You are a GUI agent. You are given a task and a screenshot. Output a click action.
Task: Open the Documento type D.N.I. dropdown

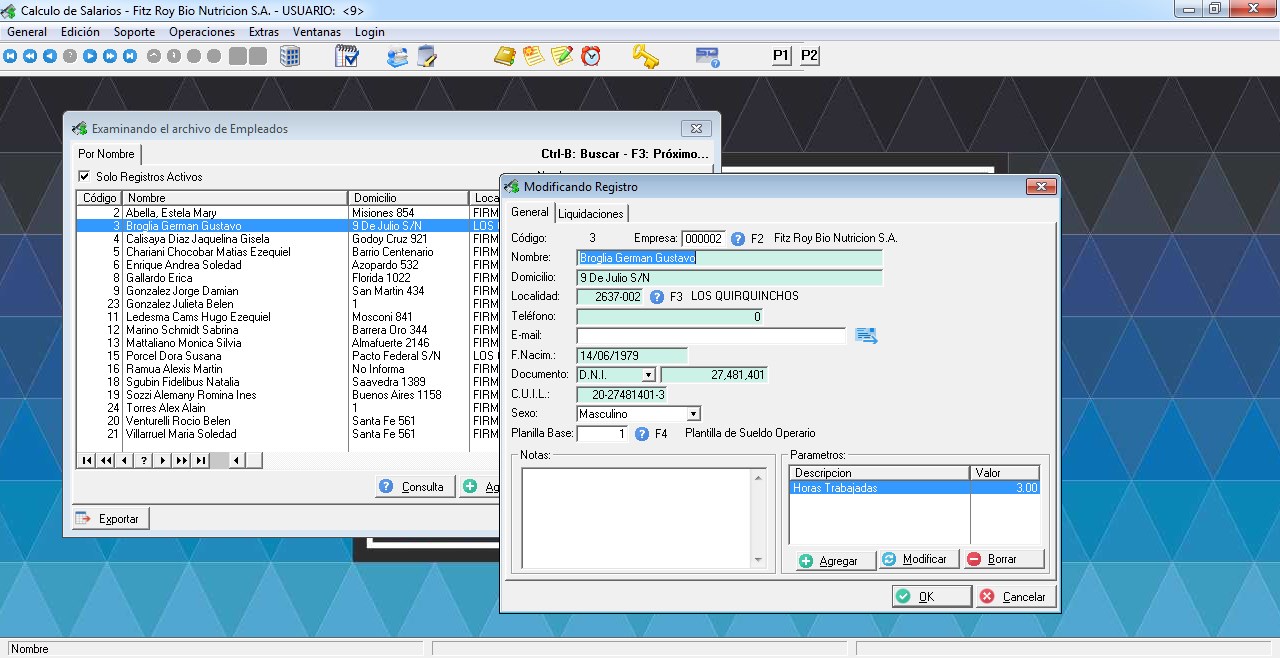coord(648,375)
